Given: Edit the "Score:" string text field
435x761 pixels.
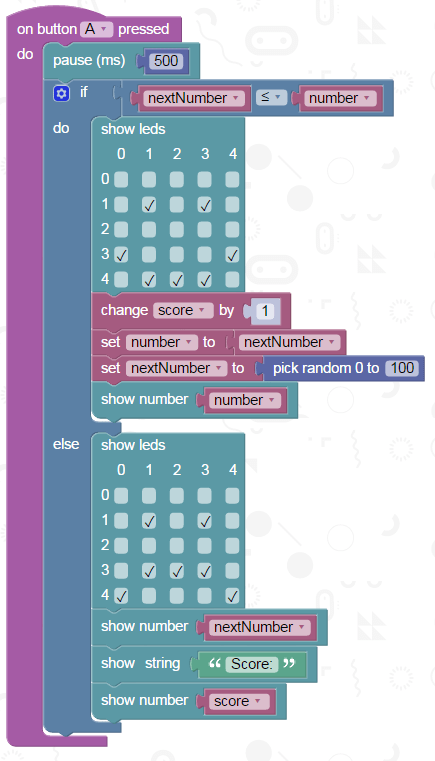Looking at the screenshot, I should 251,663.
